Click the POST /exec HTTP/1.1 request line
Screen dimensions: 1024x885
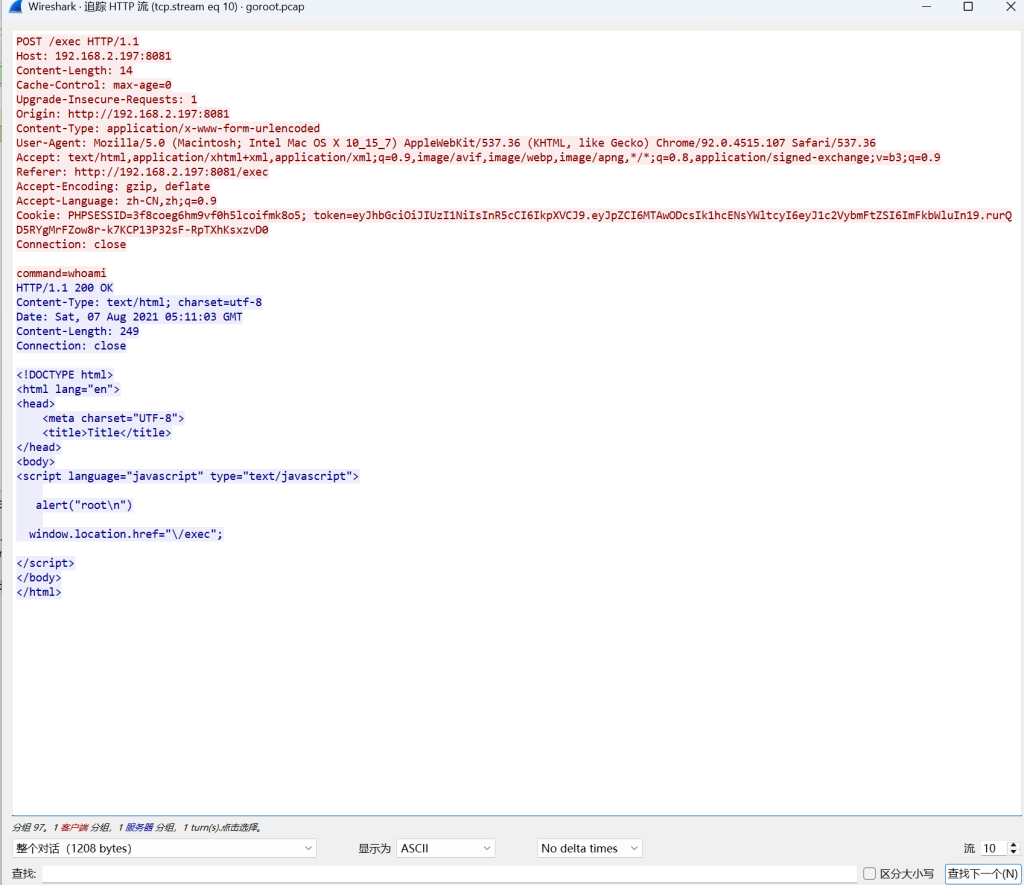pyautogui.click(x=77, y=42)
